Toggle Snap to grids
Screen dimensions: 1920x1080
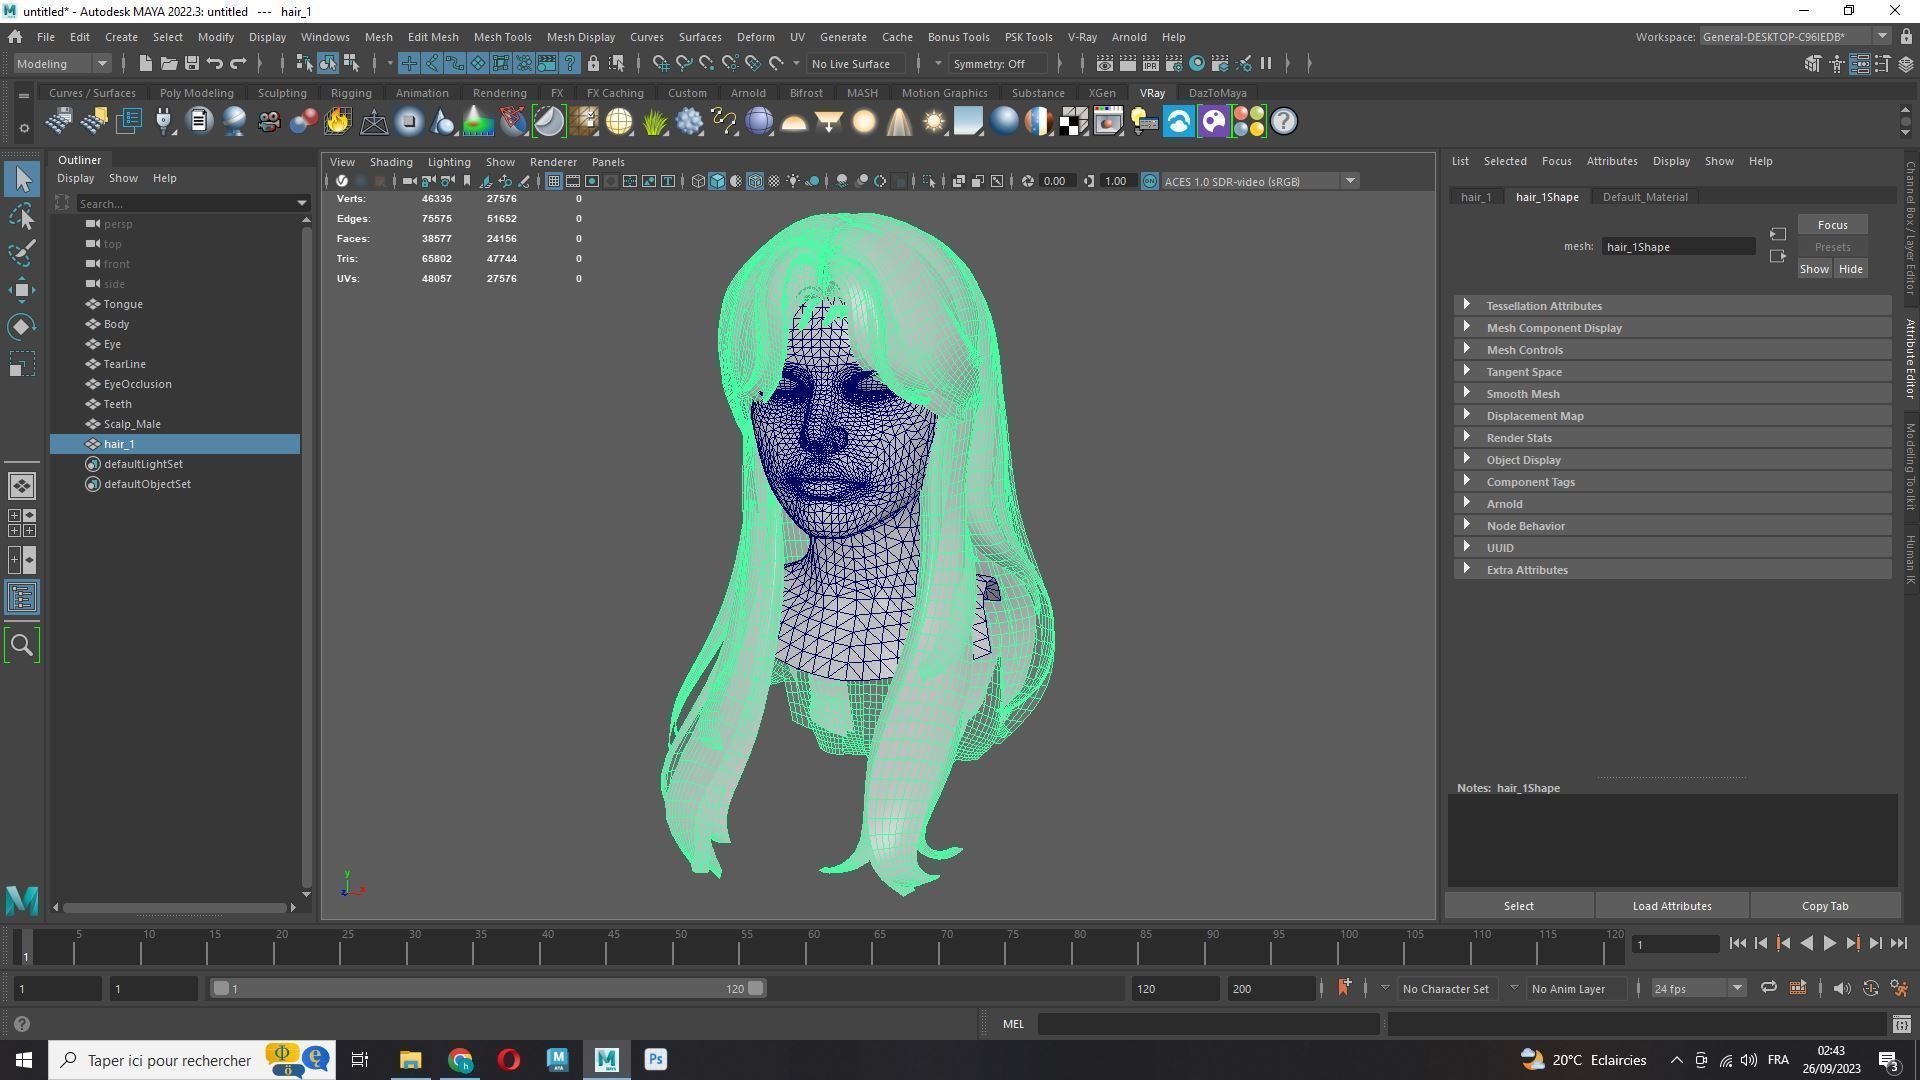pos(660,63)
